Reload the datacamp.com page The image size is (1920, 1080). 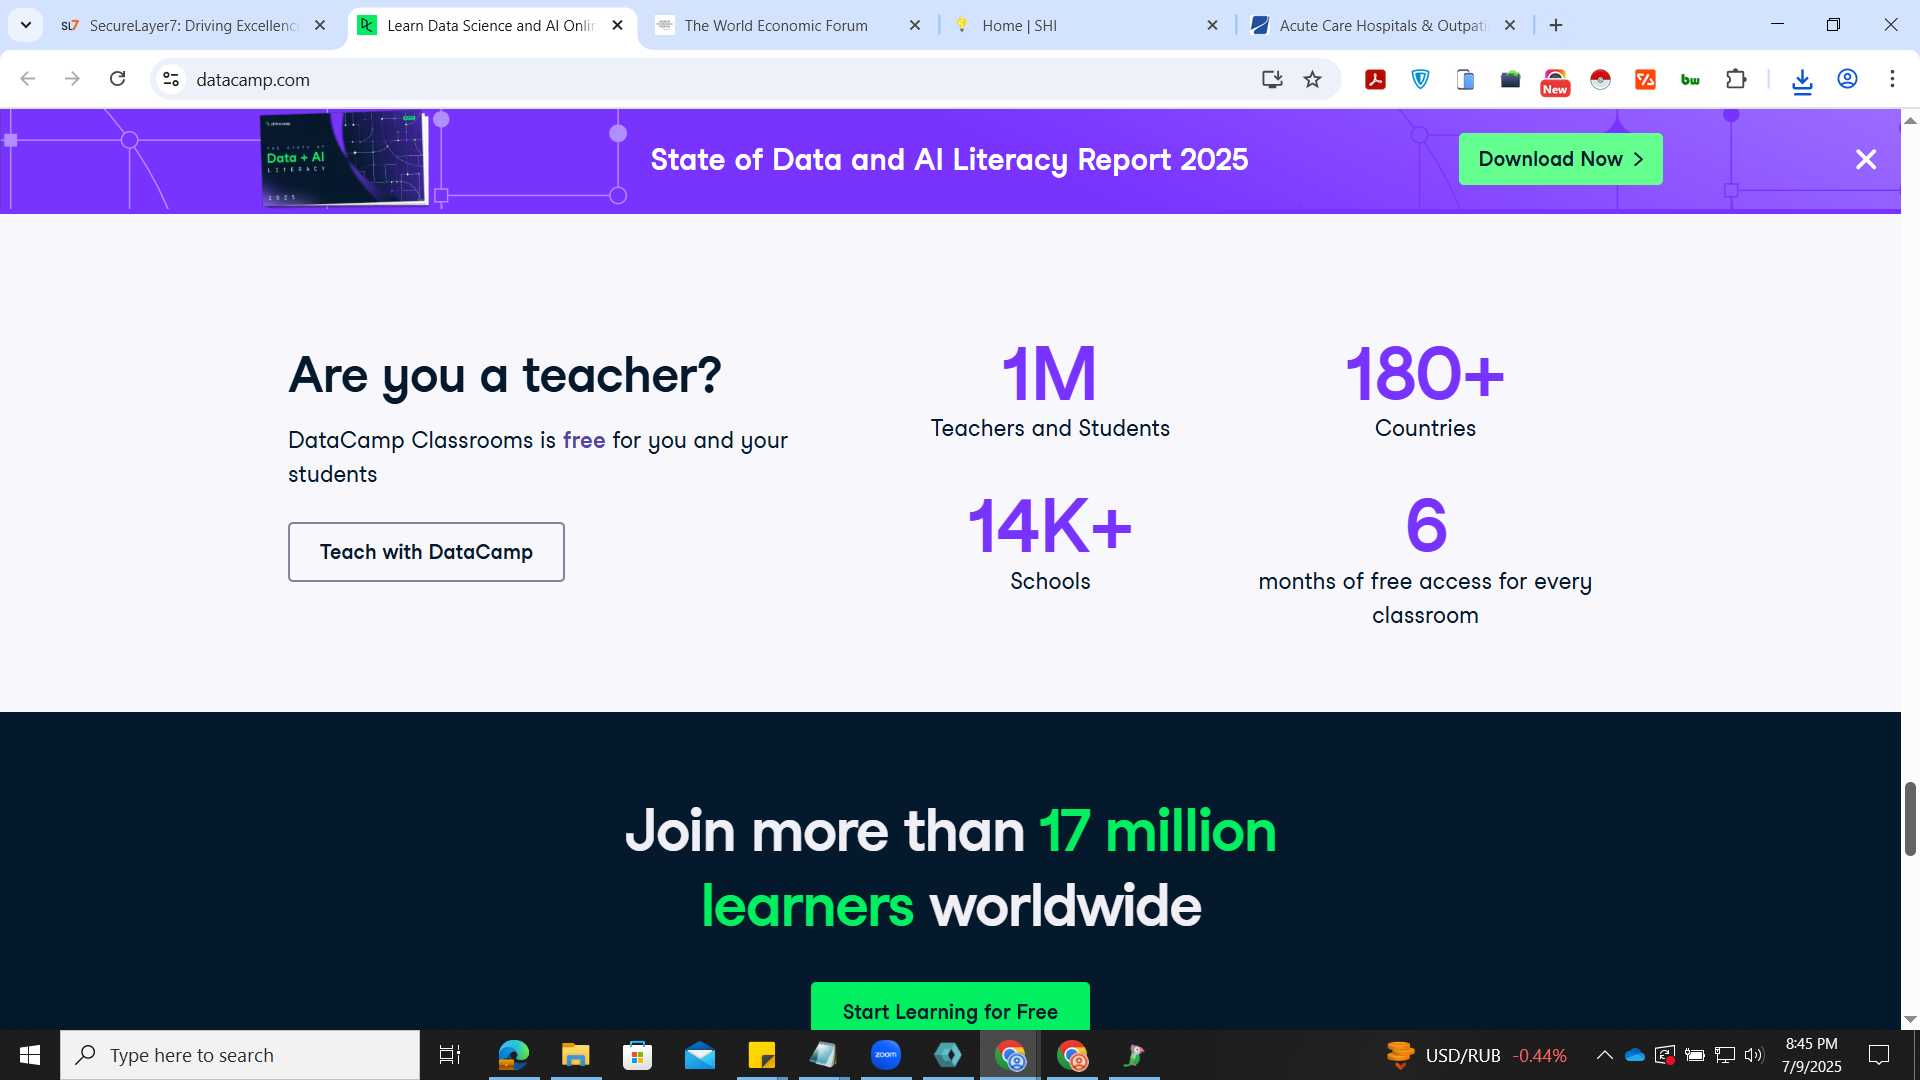point(117,79)
